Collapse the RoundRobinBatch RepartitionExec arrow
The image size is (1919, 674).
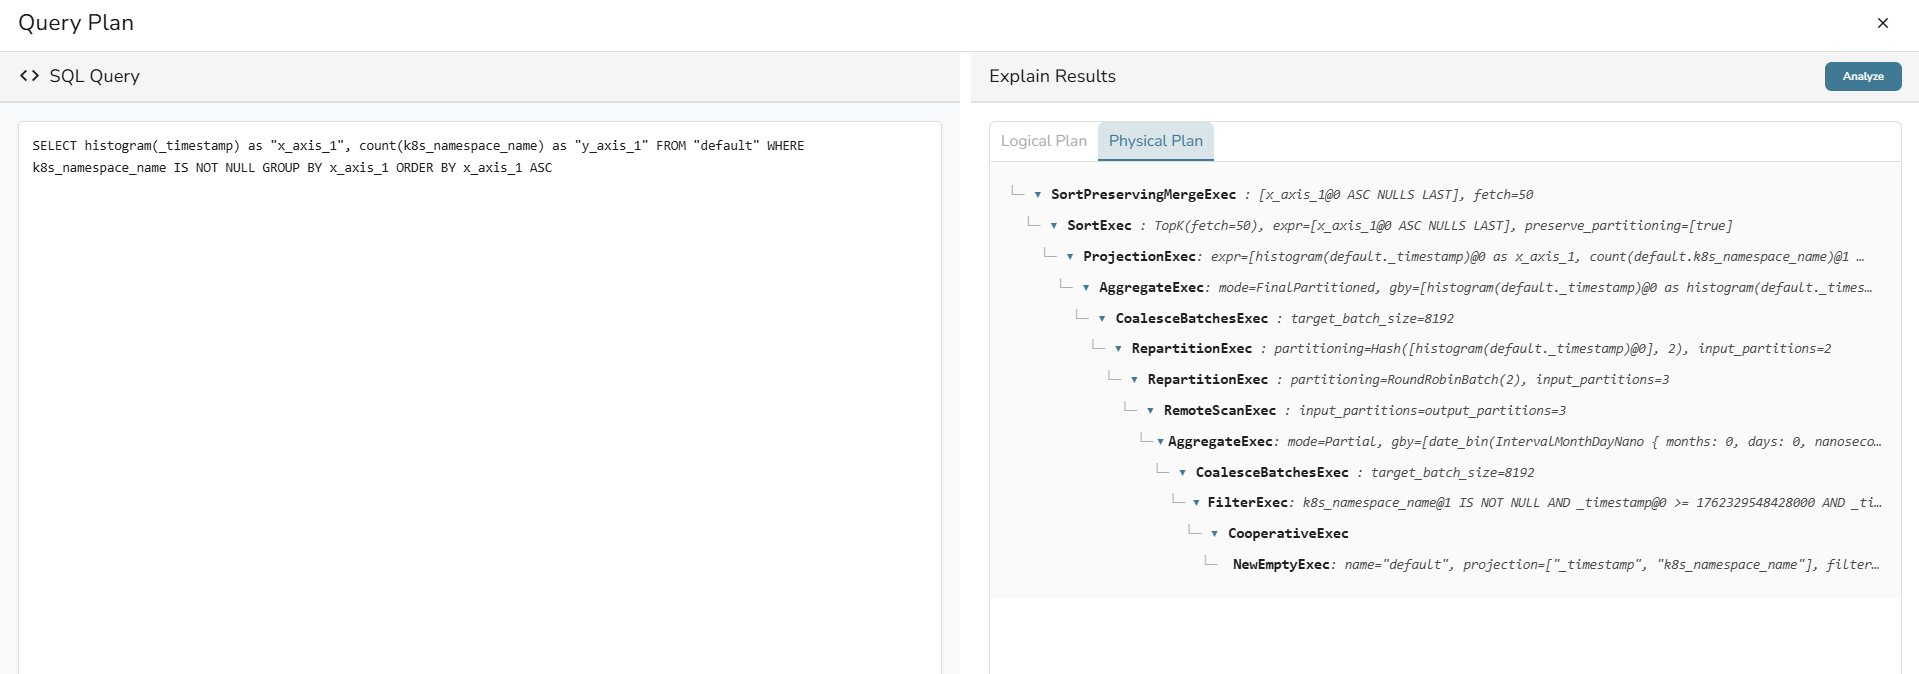[x=1134, y=380]
